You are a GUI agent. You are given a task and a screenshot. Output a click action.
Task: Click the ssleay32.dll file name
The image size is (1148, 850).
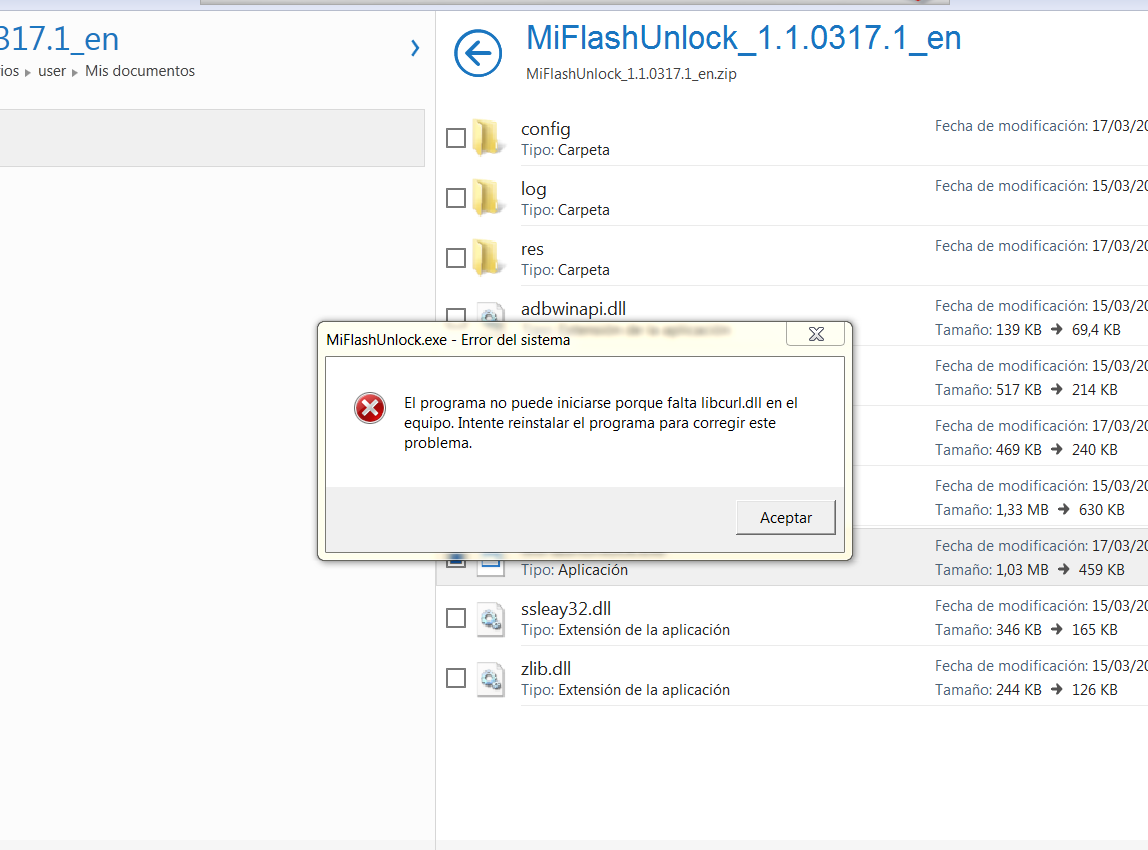(x=566, y=609)
